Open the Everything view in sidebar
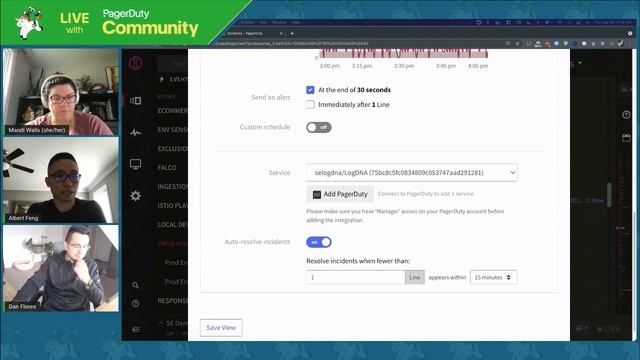The width and height of the screenshot is (640, 360). click(x=173, y=79)
